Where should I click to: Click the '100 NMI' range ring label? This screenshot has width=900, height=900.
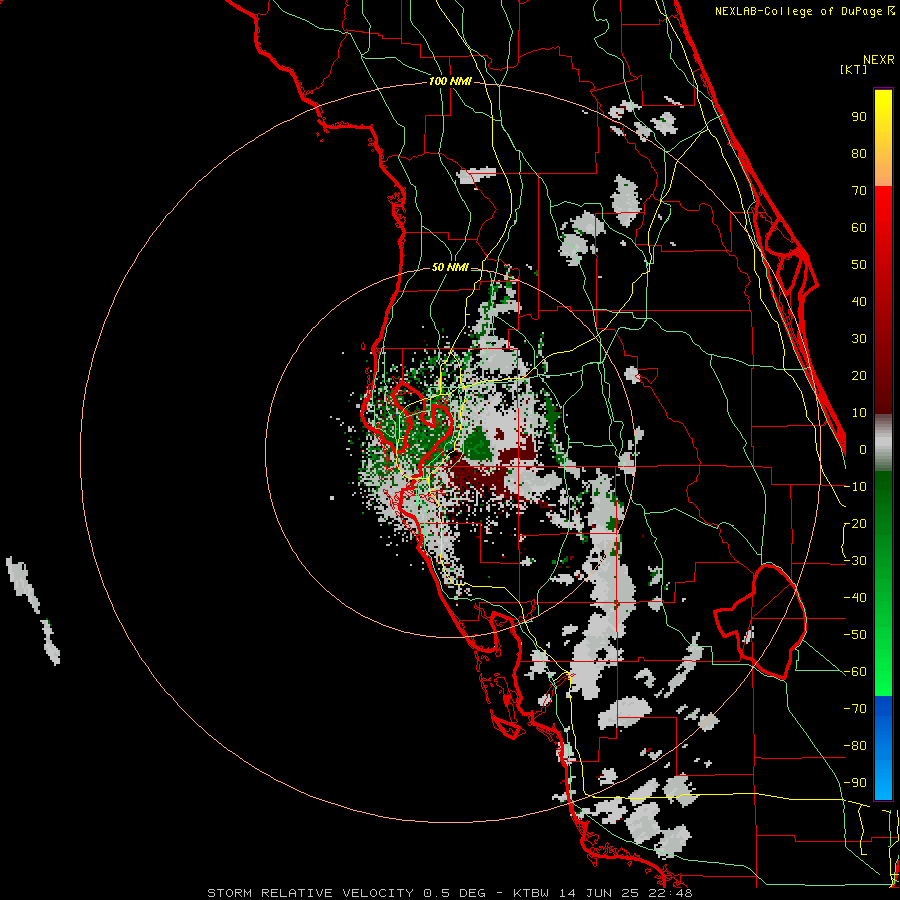(x=450, y=82)
